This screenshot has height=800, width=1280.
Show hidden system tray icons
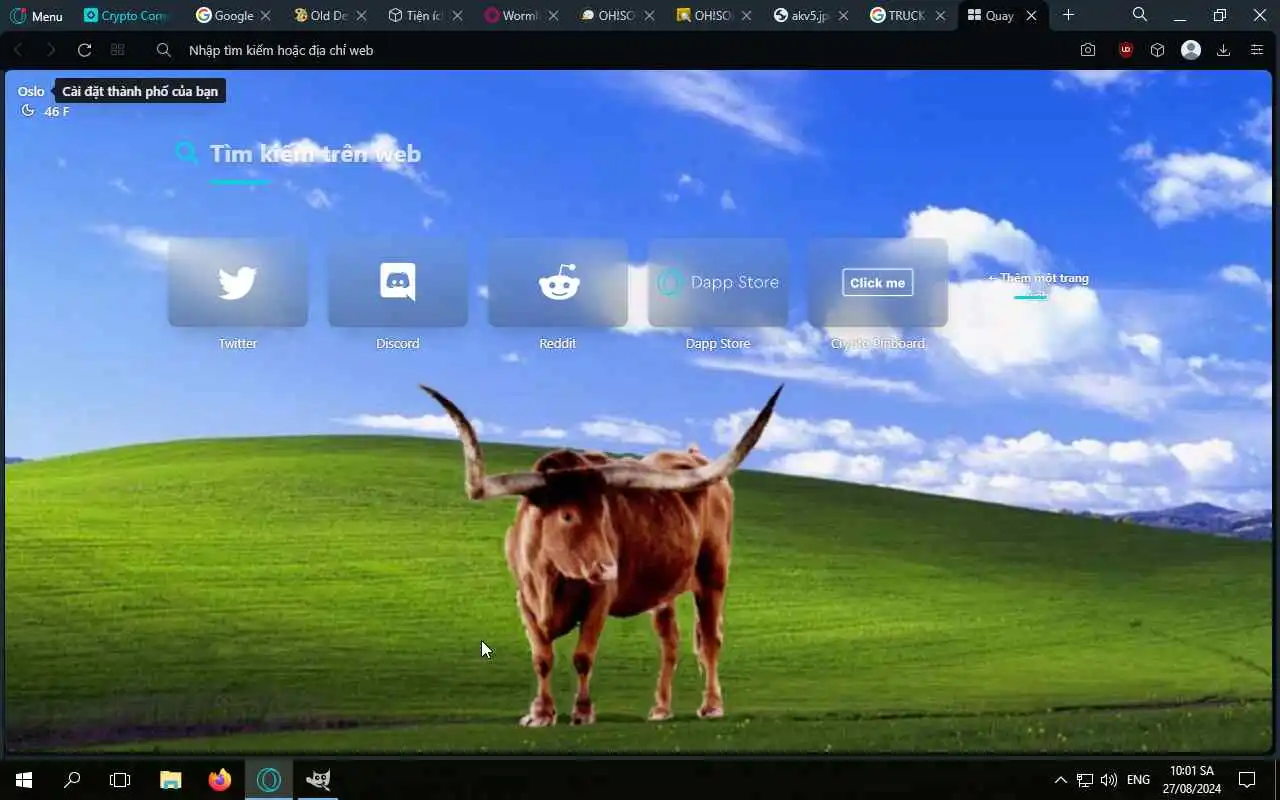click(x=1061, y=780)
